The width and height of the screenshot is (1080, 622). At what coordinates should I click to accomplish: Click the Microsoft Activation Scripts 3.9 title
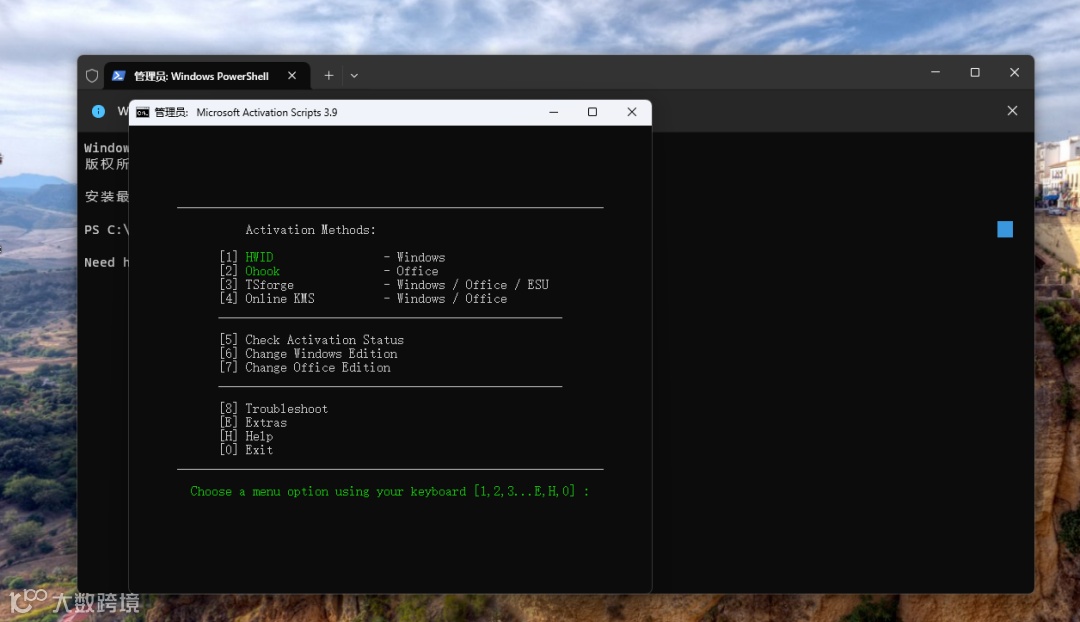pos(267,112)
